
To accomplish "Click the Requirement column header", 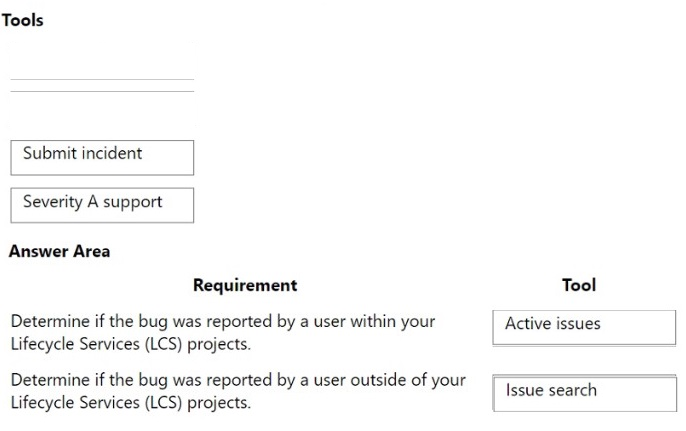I will pos(245,285).
